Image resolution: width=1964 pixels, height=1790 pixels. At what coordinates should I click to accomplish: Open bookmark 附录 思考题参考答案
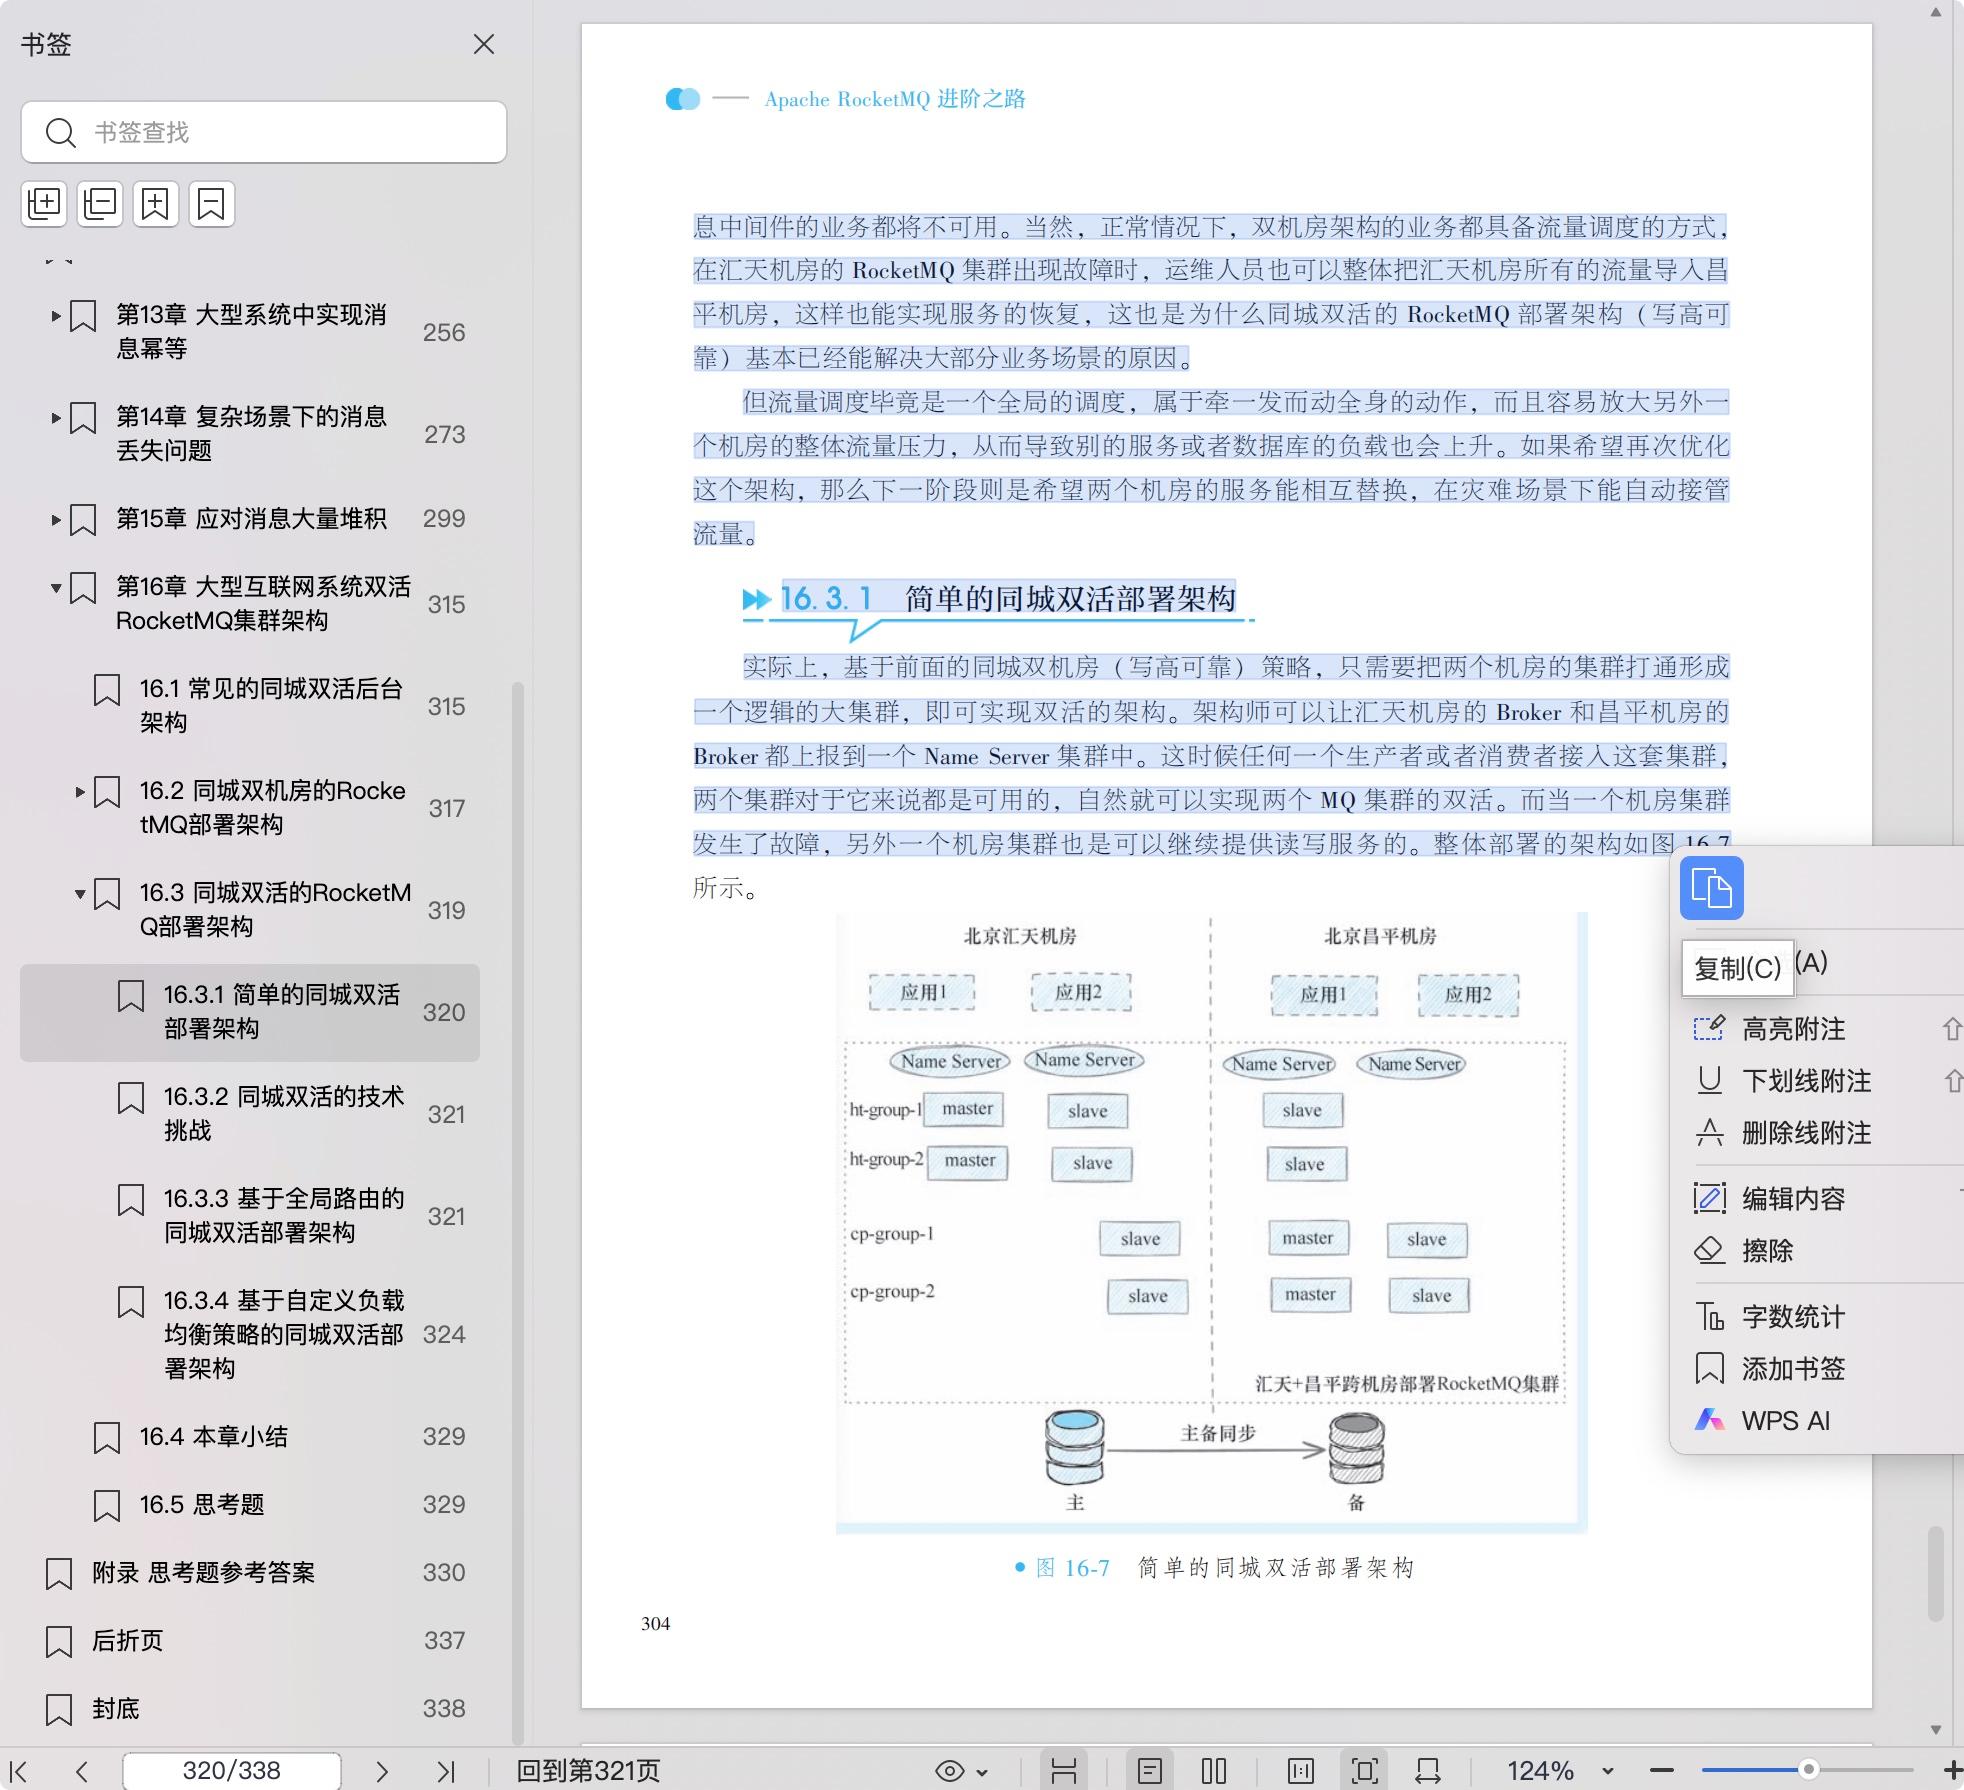pyautogui.click(x=203, y=1573)
